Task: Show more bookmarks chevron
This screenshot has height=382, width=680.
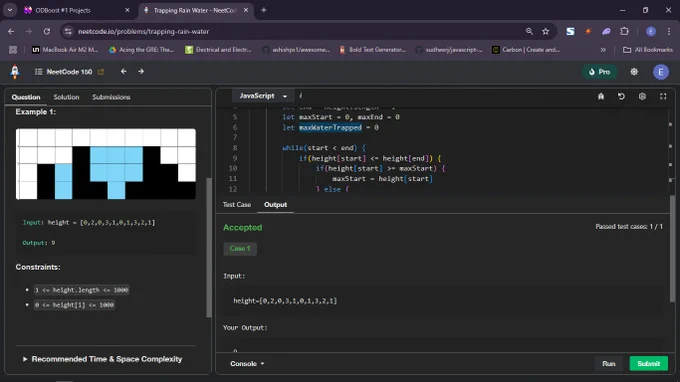Action: [603, 50]
